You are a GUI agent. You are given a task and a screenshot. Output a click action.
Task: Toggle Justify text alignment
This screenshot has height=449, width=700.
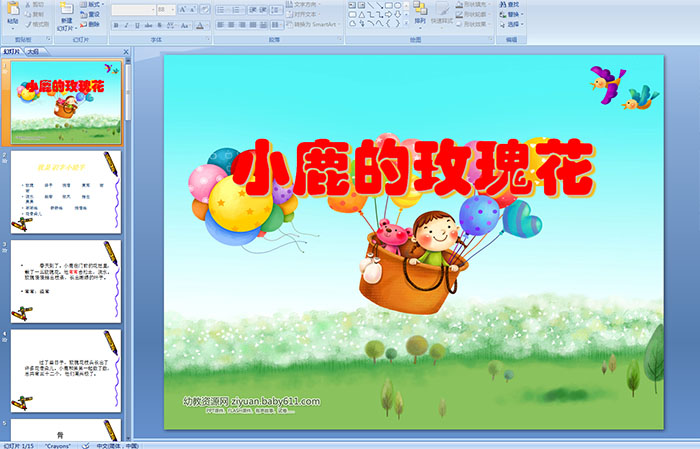tap(253, 25)
